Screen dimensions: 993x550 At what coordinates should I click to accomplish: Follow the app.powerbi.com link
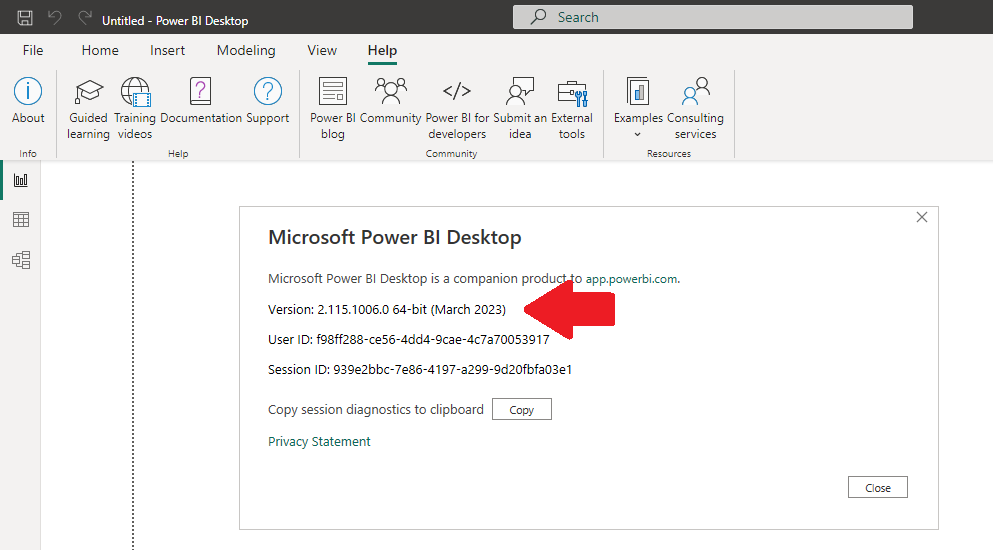[631, 279]
